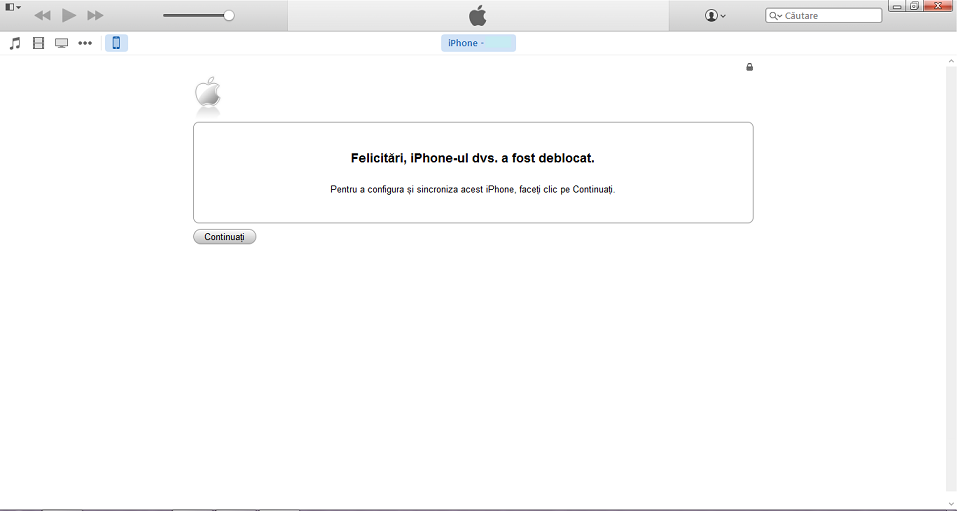Click the play button
This screenshot has width=958, height=511.
(x=69, y=15)
